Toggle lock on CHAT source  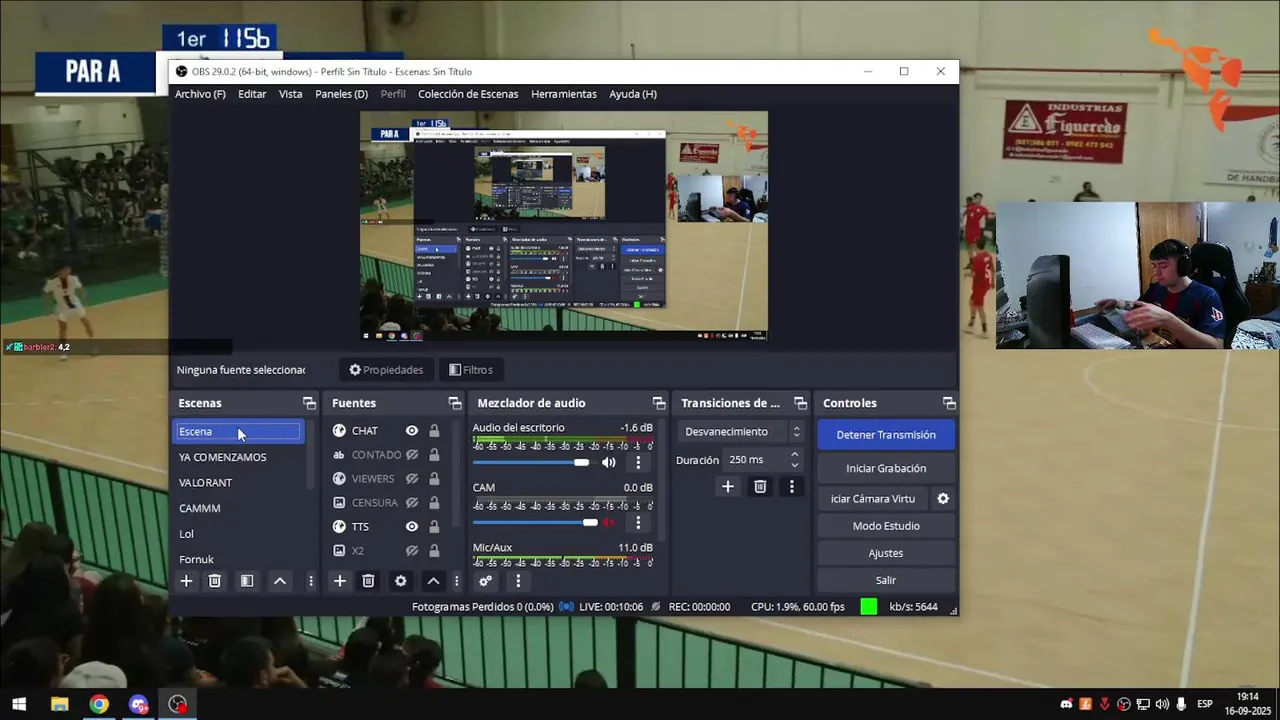(434, 431)
